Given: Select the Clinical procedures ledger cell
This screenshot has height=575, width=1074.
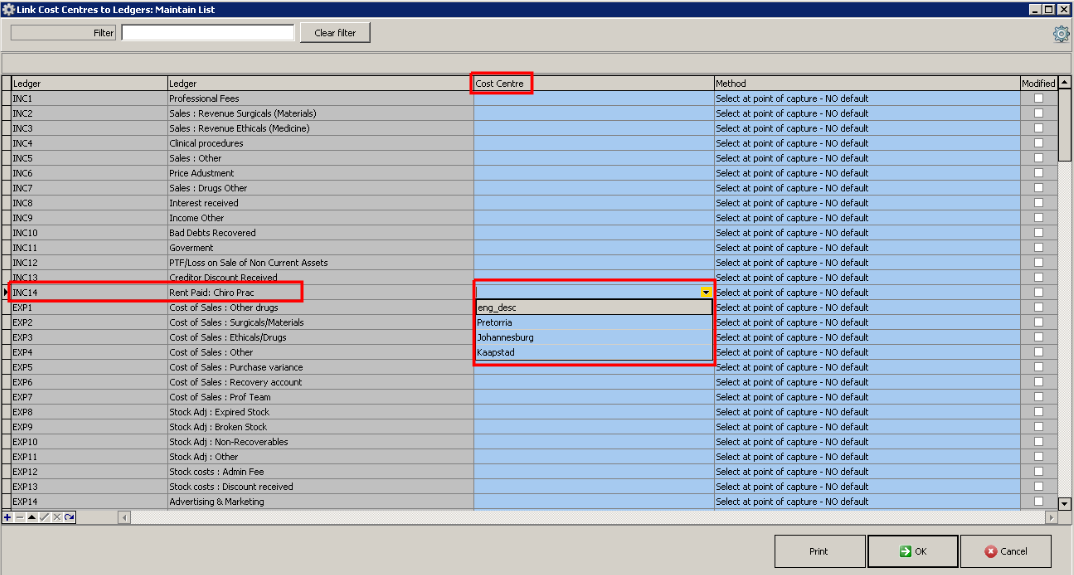Looking at the screenshot, I should tap(320, 143).
